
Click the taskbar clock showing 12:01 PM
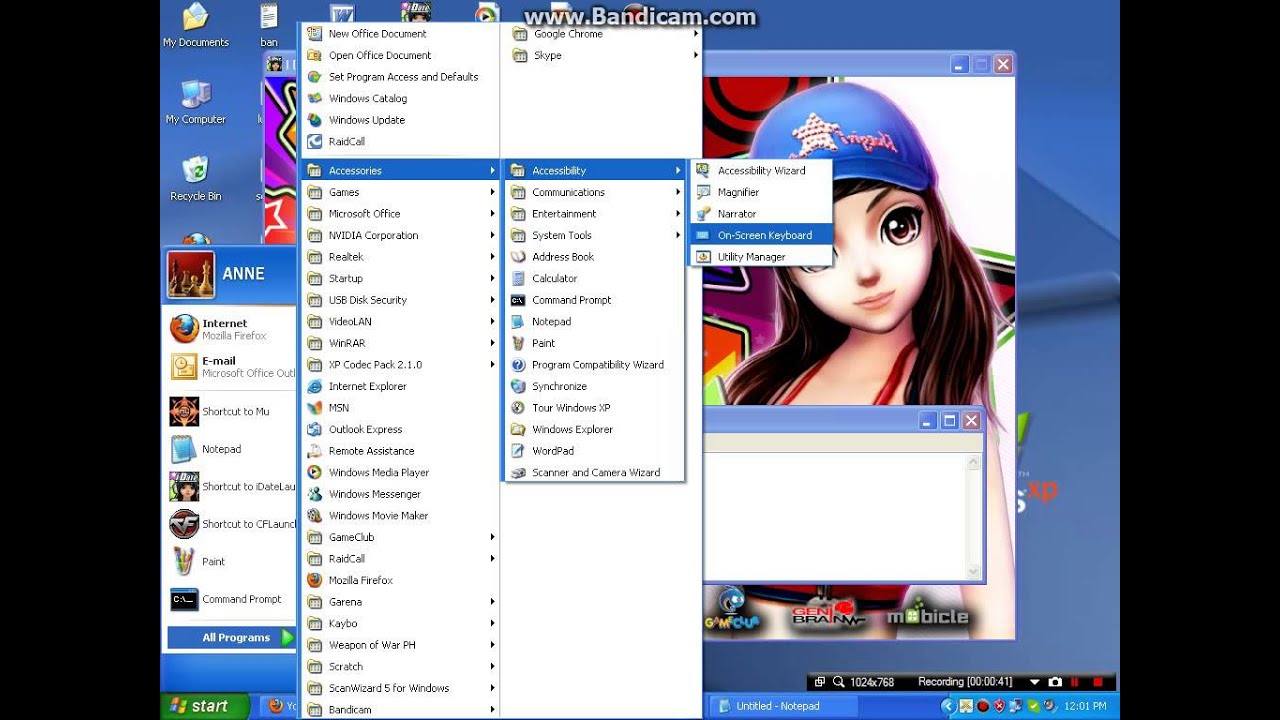coord(1083,706)
